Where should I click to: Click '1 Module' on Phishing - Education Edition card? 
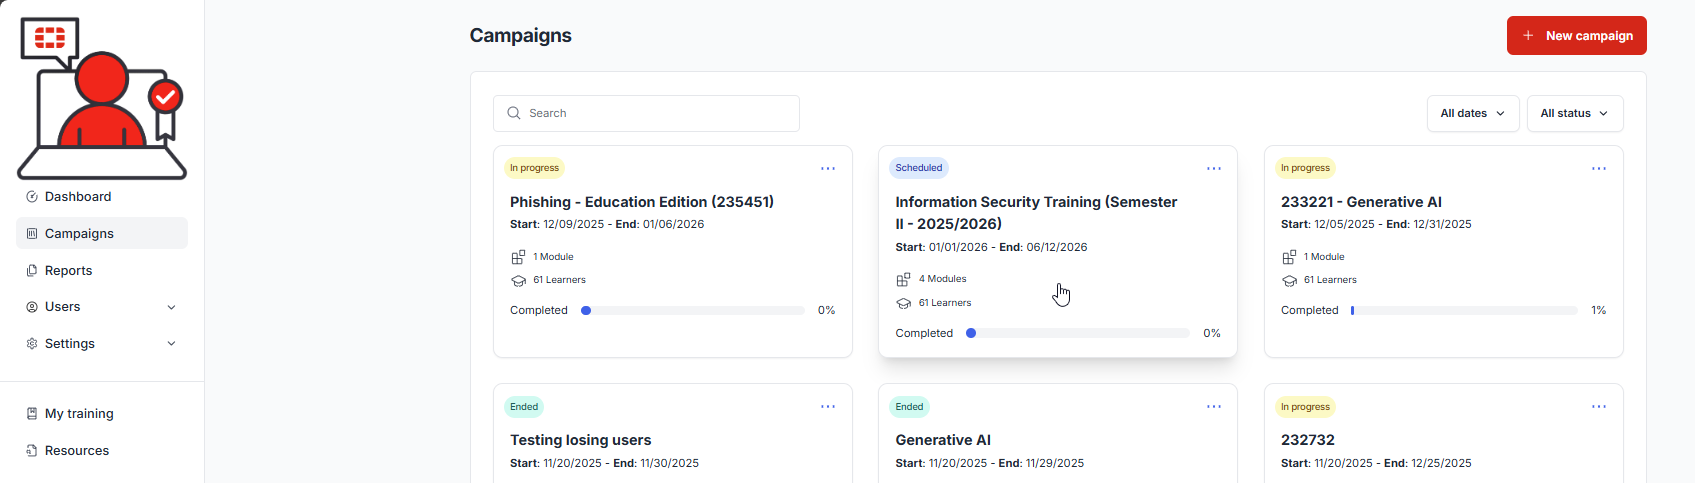553,257
